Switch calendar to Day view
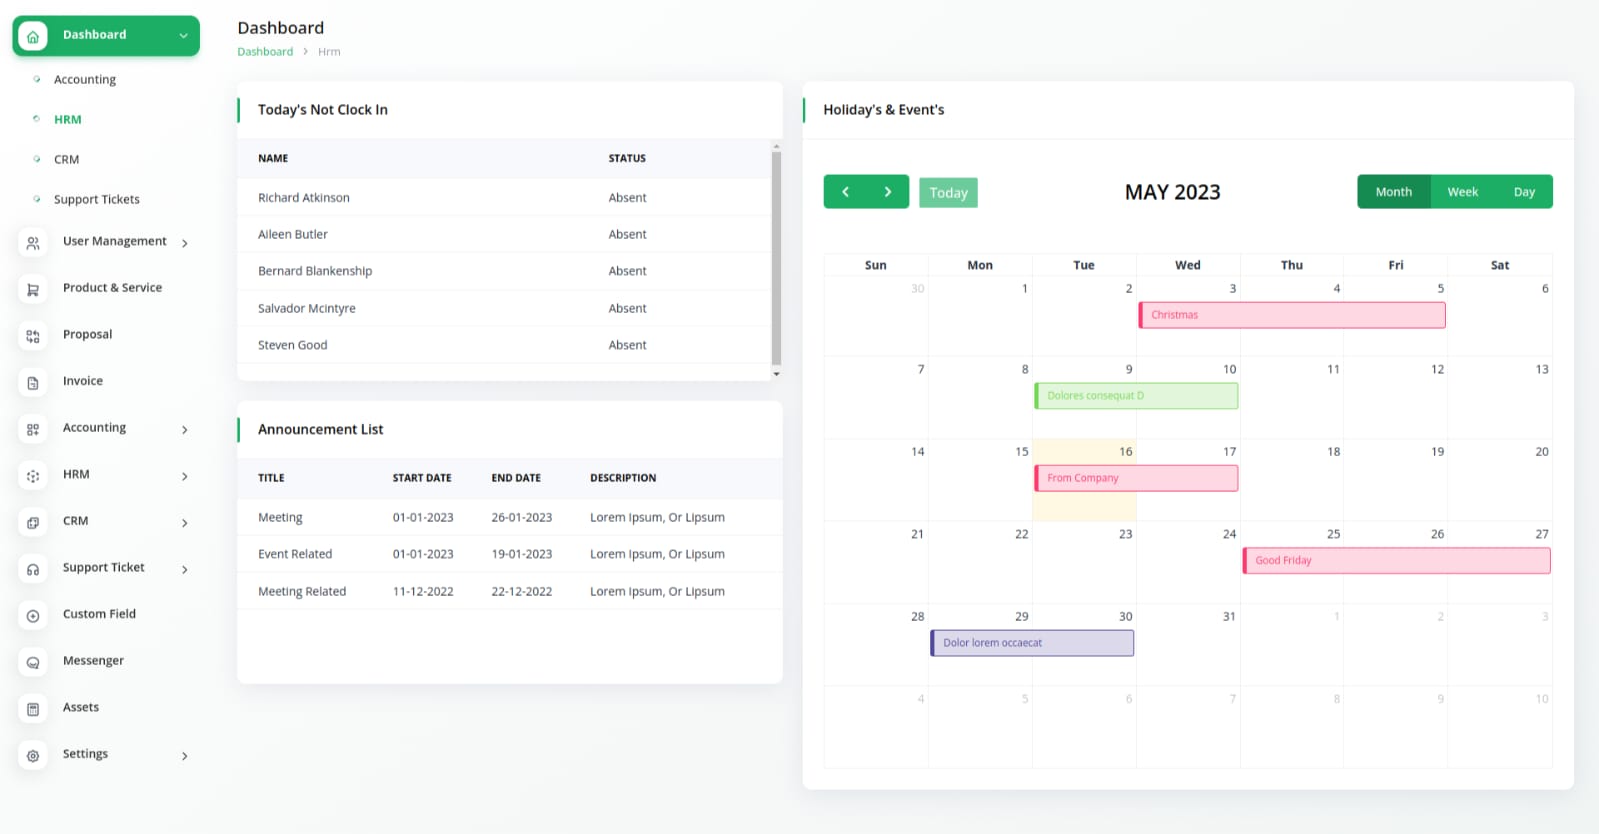1599x834 pixels. point(1523,192)
